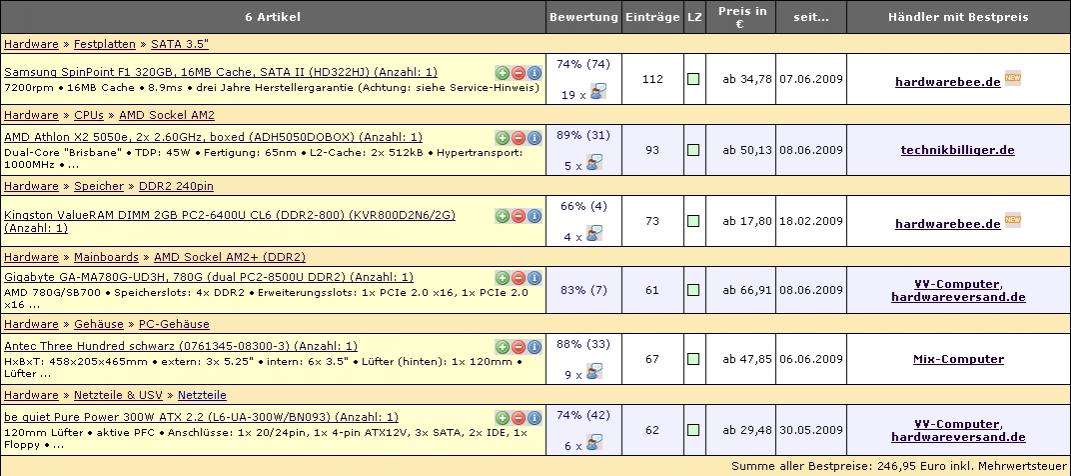This screenshot has width=1071, height=476.
Task: Click blue info icon for Gigabyte GA-MA780G-UD3H
Action: click(534, 277)
